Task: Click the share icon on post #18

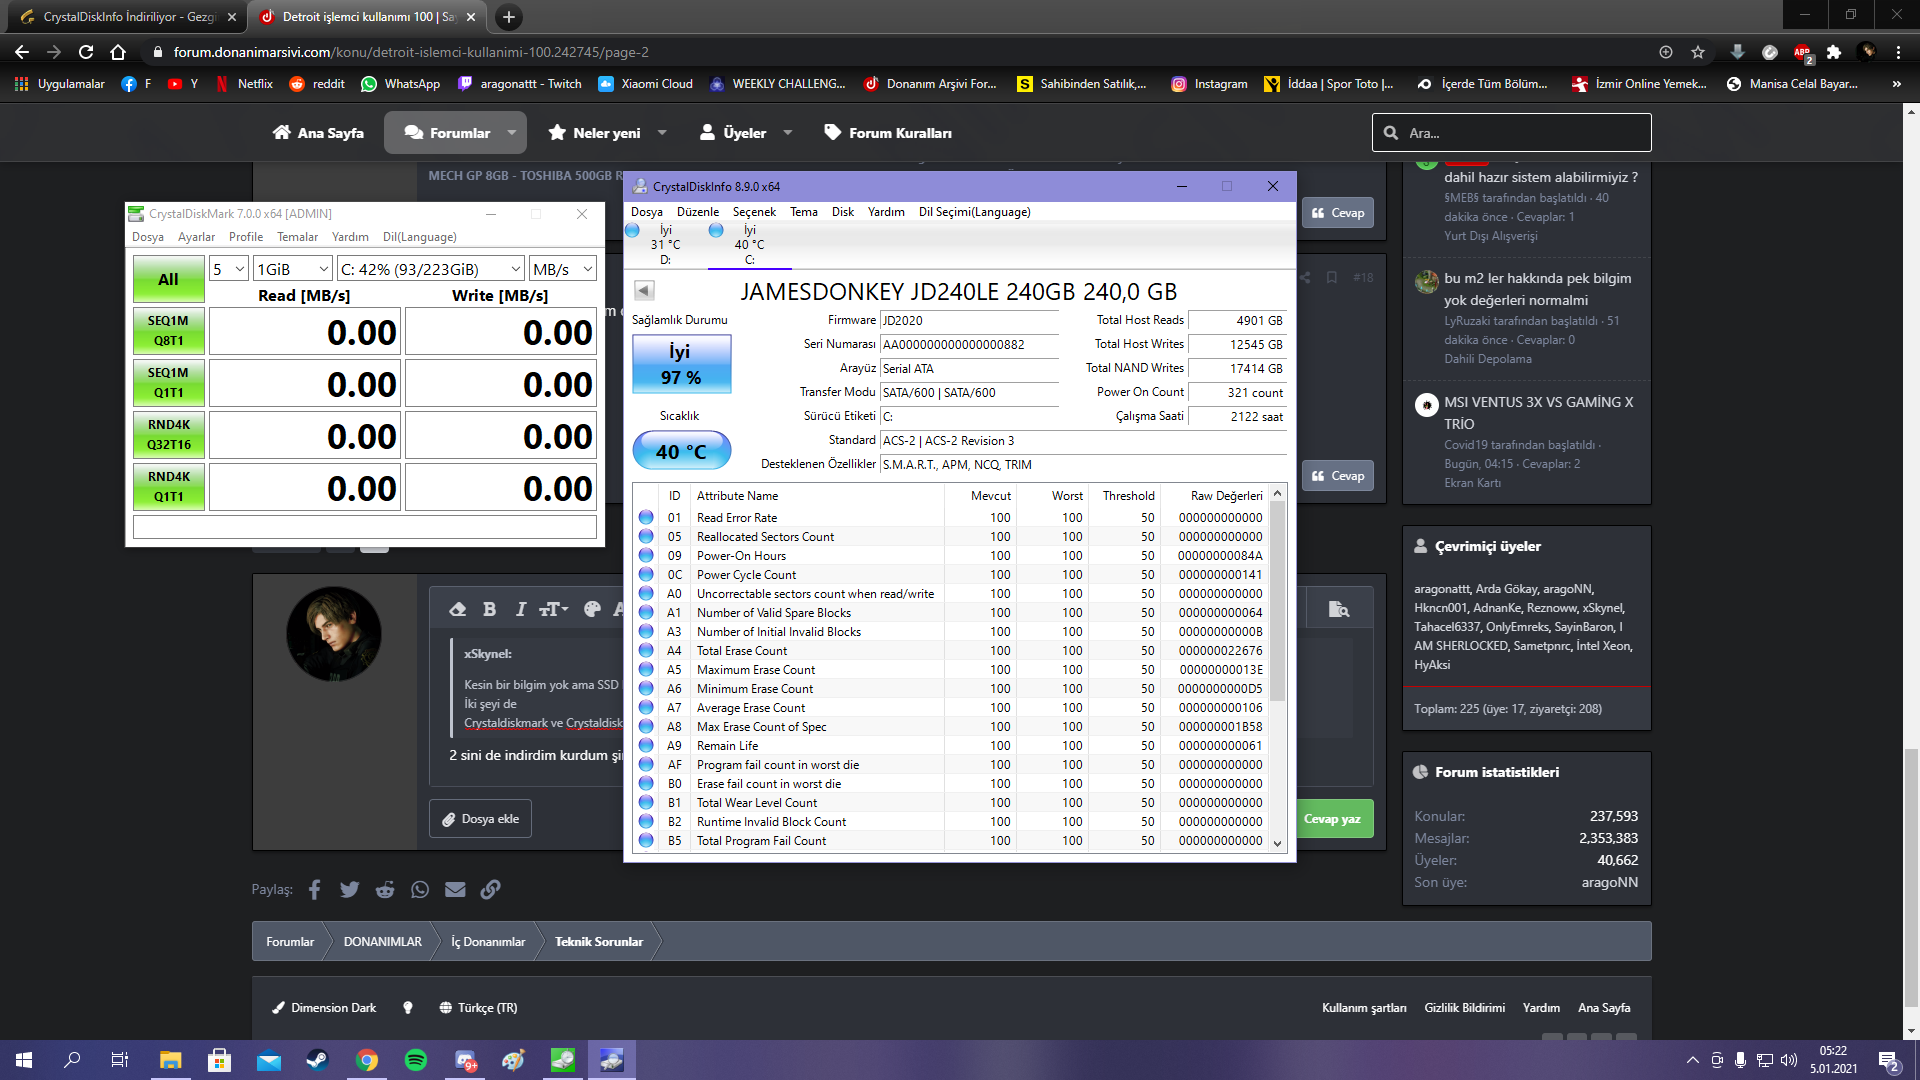Action: (1305, 277)
